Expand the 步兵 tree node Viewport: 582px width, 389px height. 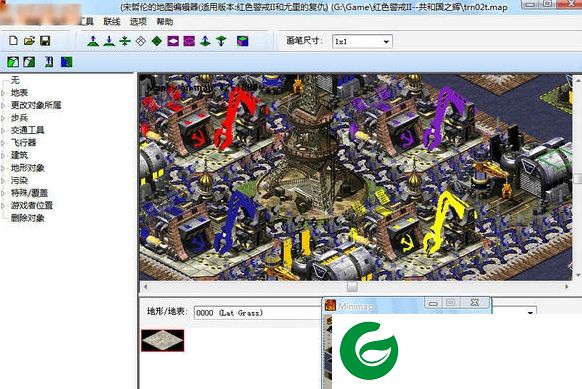(3, 118)
